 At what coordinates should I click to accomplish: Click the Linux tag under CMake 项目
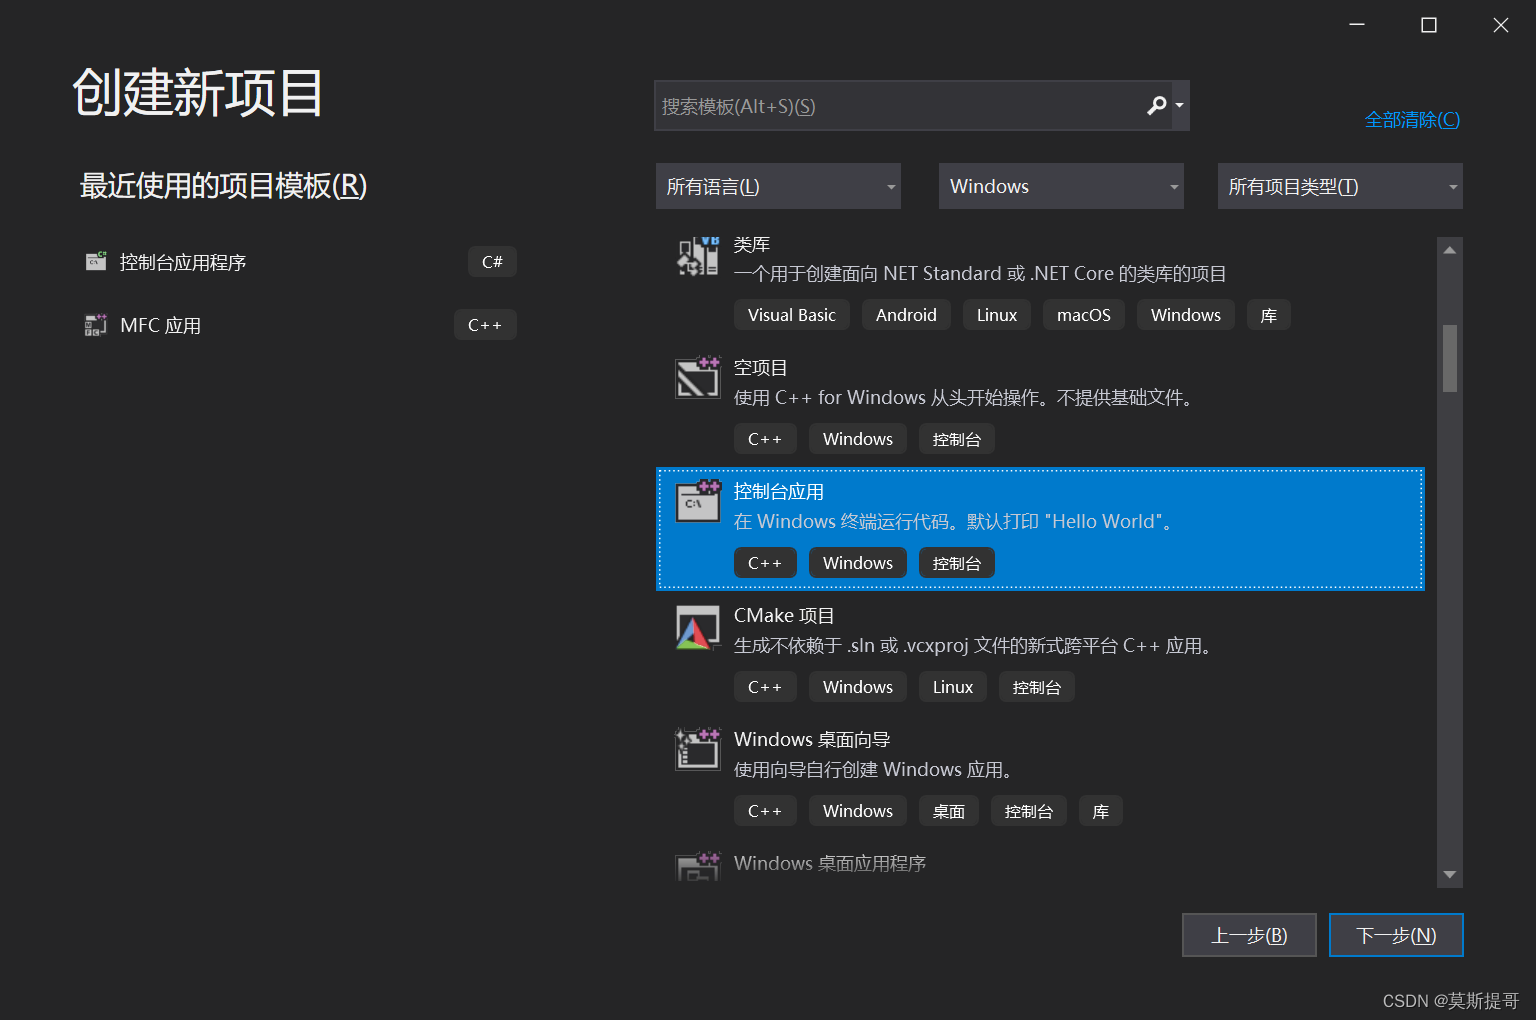coord(952,686)
